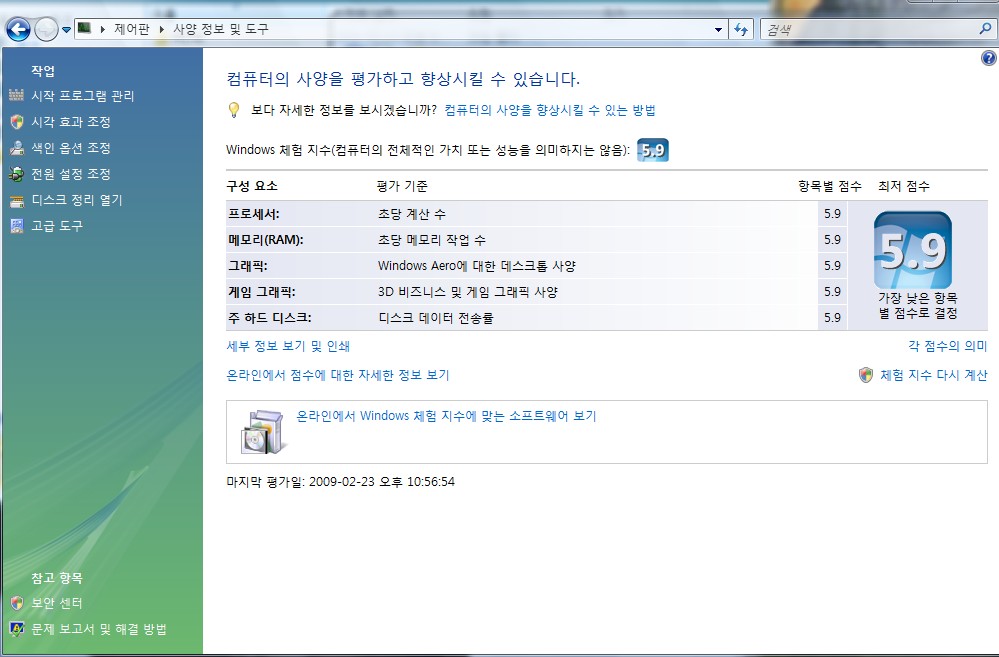The height and width of the screenshot is (657, 999).
Task: Click 초당 메모리 작업 수 description
Action: (x=432, y=240)
